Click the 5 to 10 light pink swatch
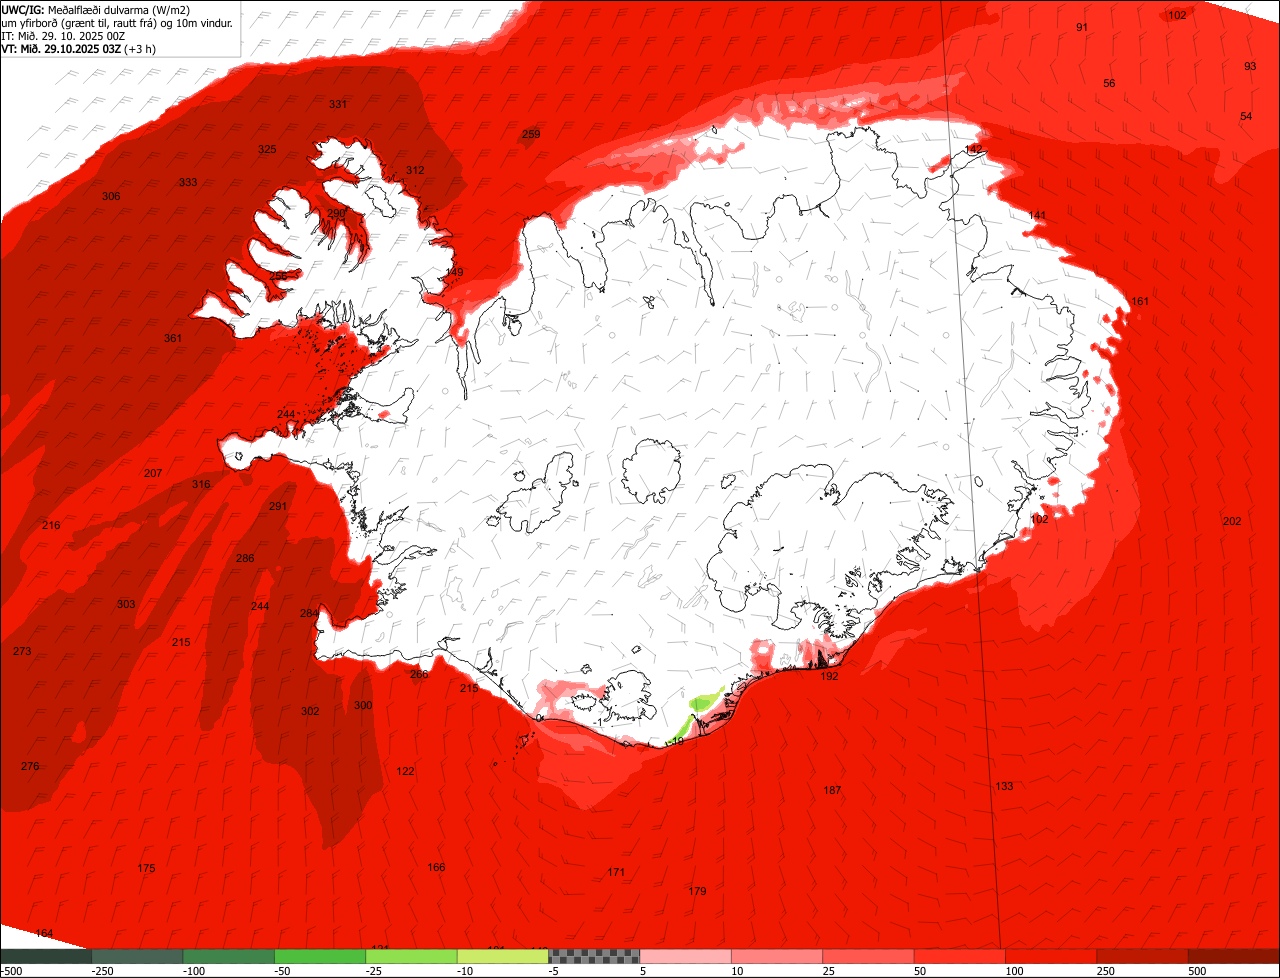Screen dimensions: 1280x978 685,956
